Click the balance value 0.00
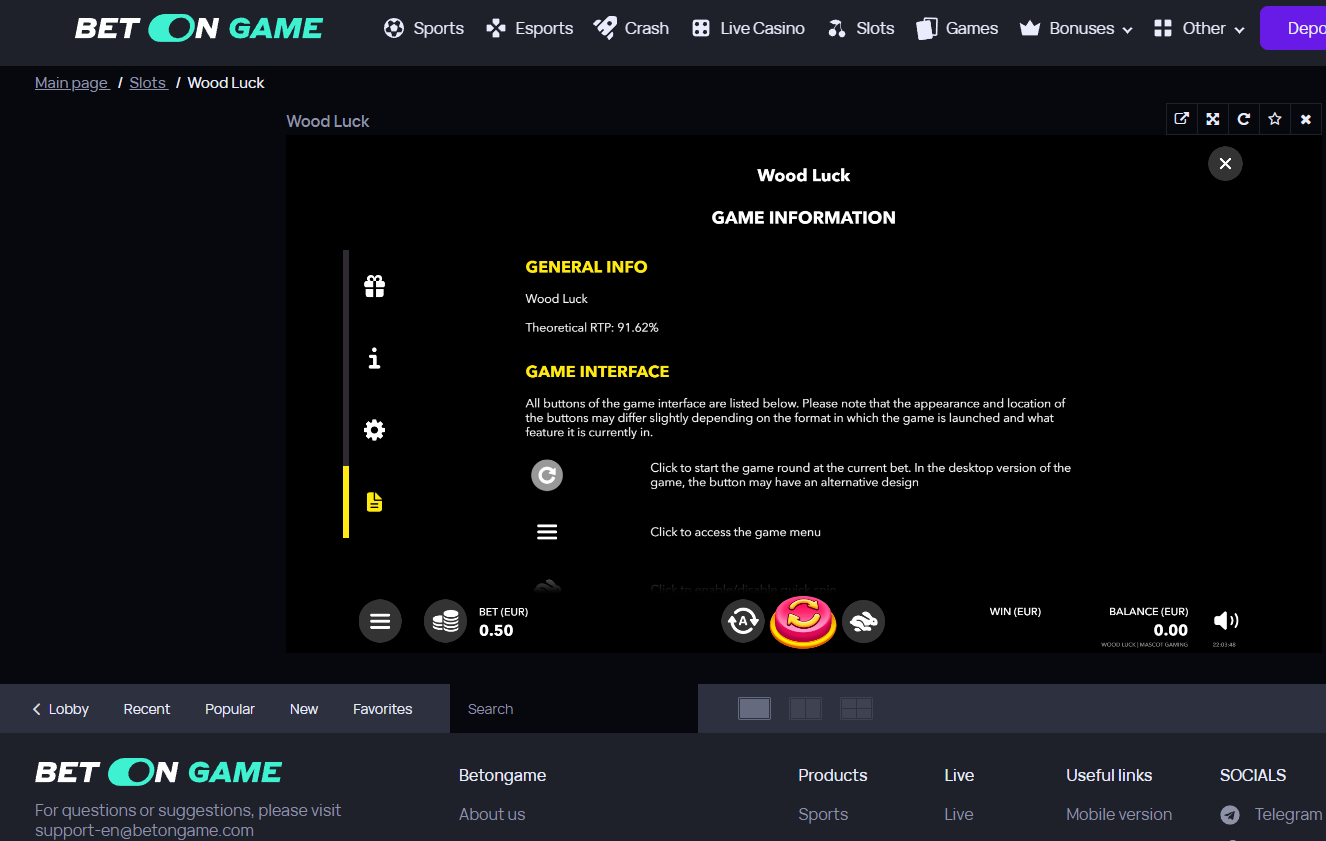The image size is (1326, 841). (1171, 630)
